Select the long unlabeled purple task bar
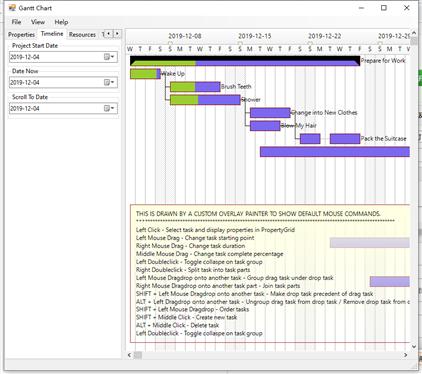 click(x=335, y=152)
